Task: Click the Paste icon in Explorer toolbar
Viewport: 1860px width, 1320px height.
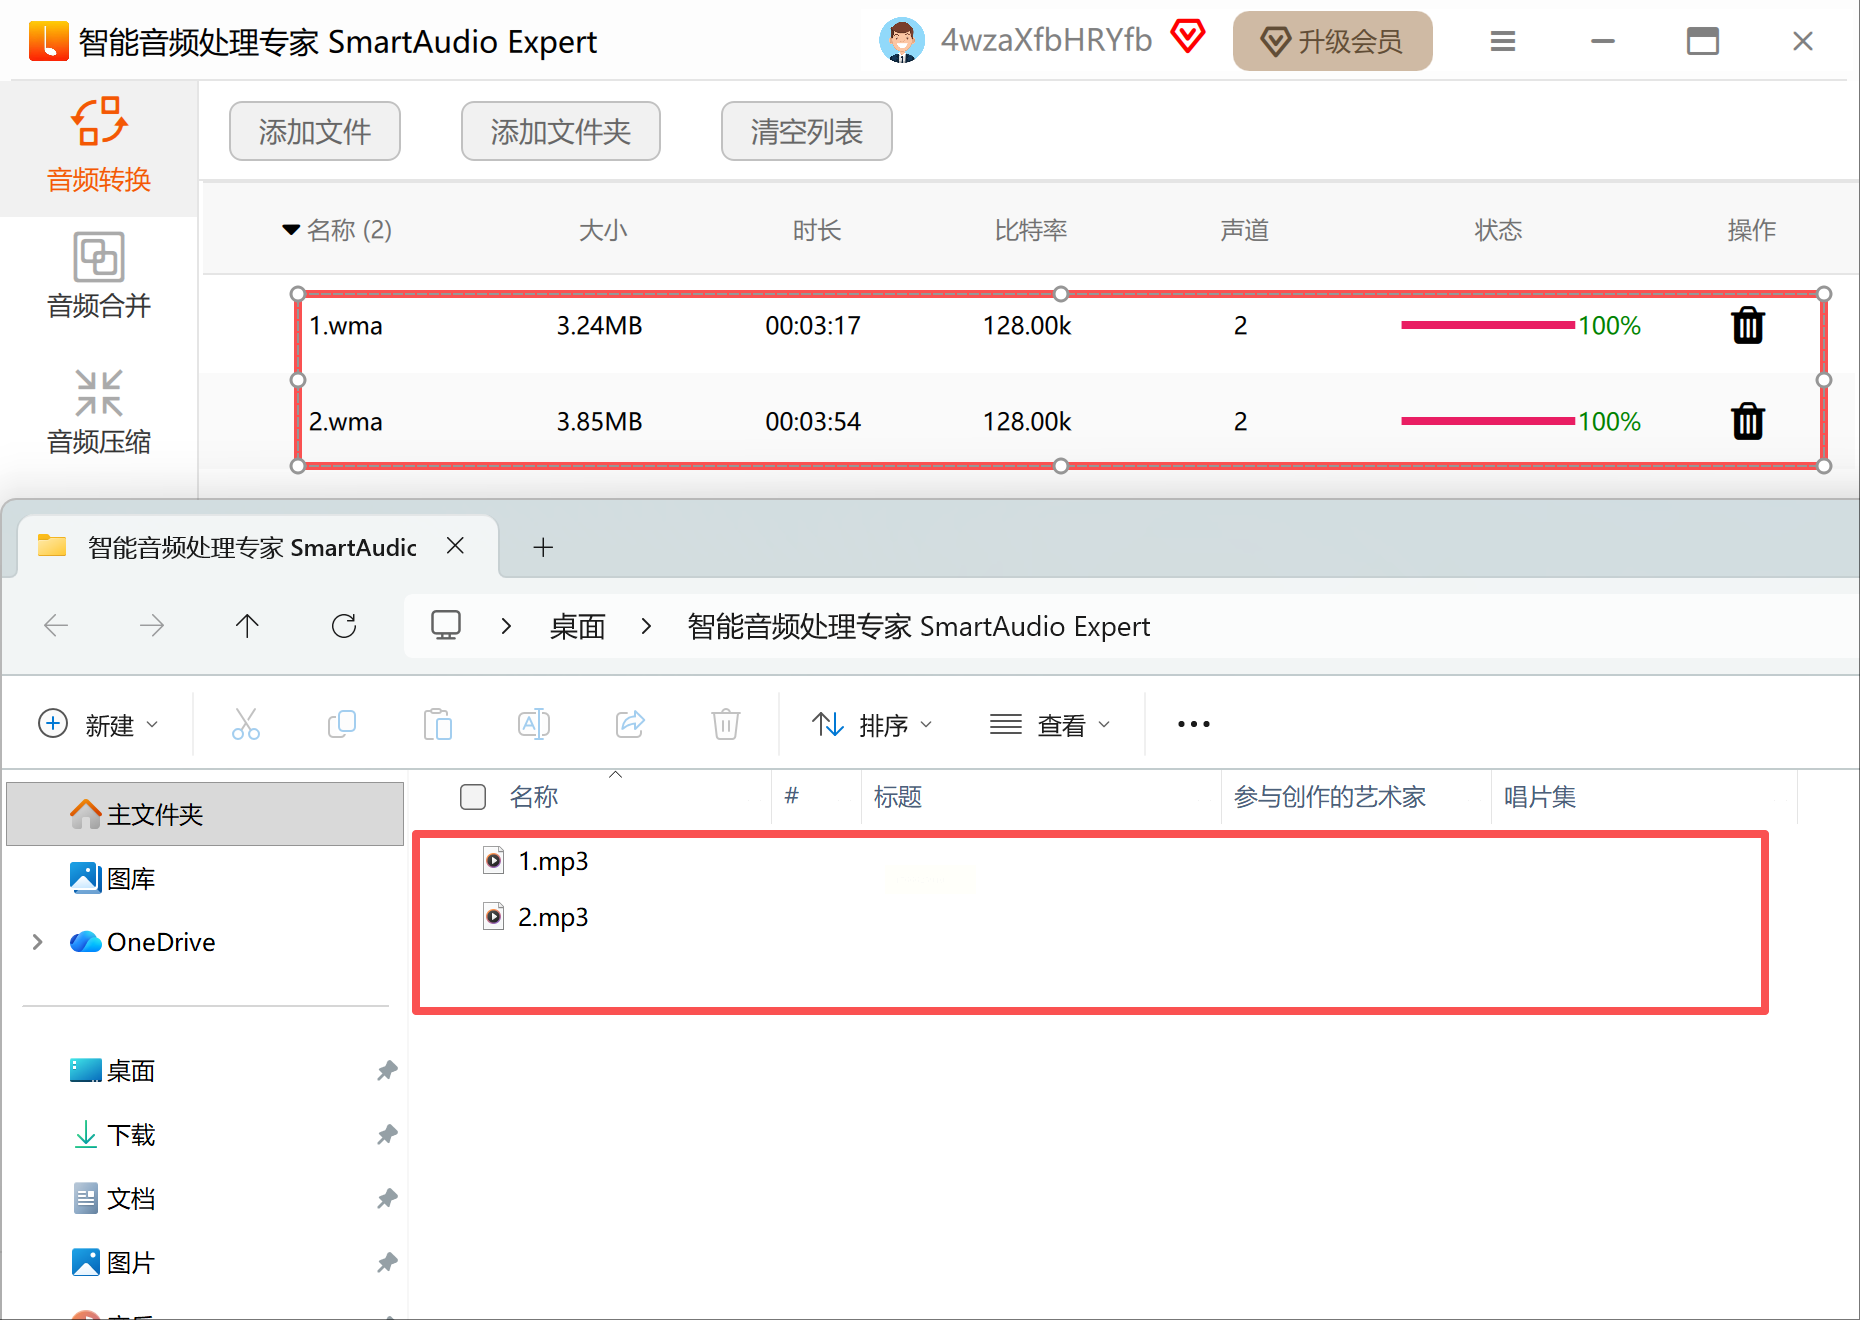Action: pos(438,724)
